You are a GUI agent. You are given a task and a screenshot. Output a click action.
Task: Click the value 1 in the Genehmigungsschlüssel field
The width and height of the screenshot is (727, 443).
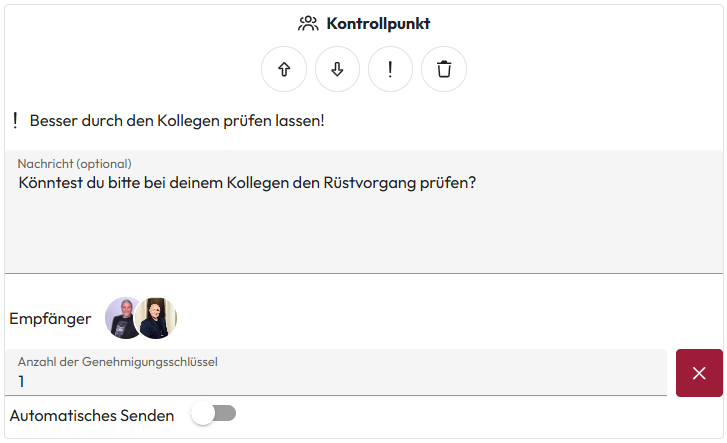[x=22, y=381]
